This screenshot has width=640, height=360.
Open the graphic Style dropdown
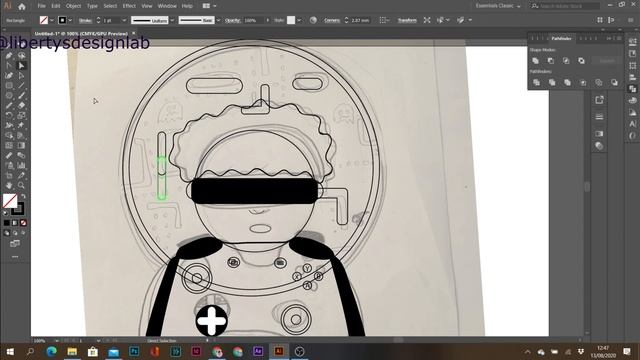pos(299,20)
